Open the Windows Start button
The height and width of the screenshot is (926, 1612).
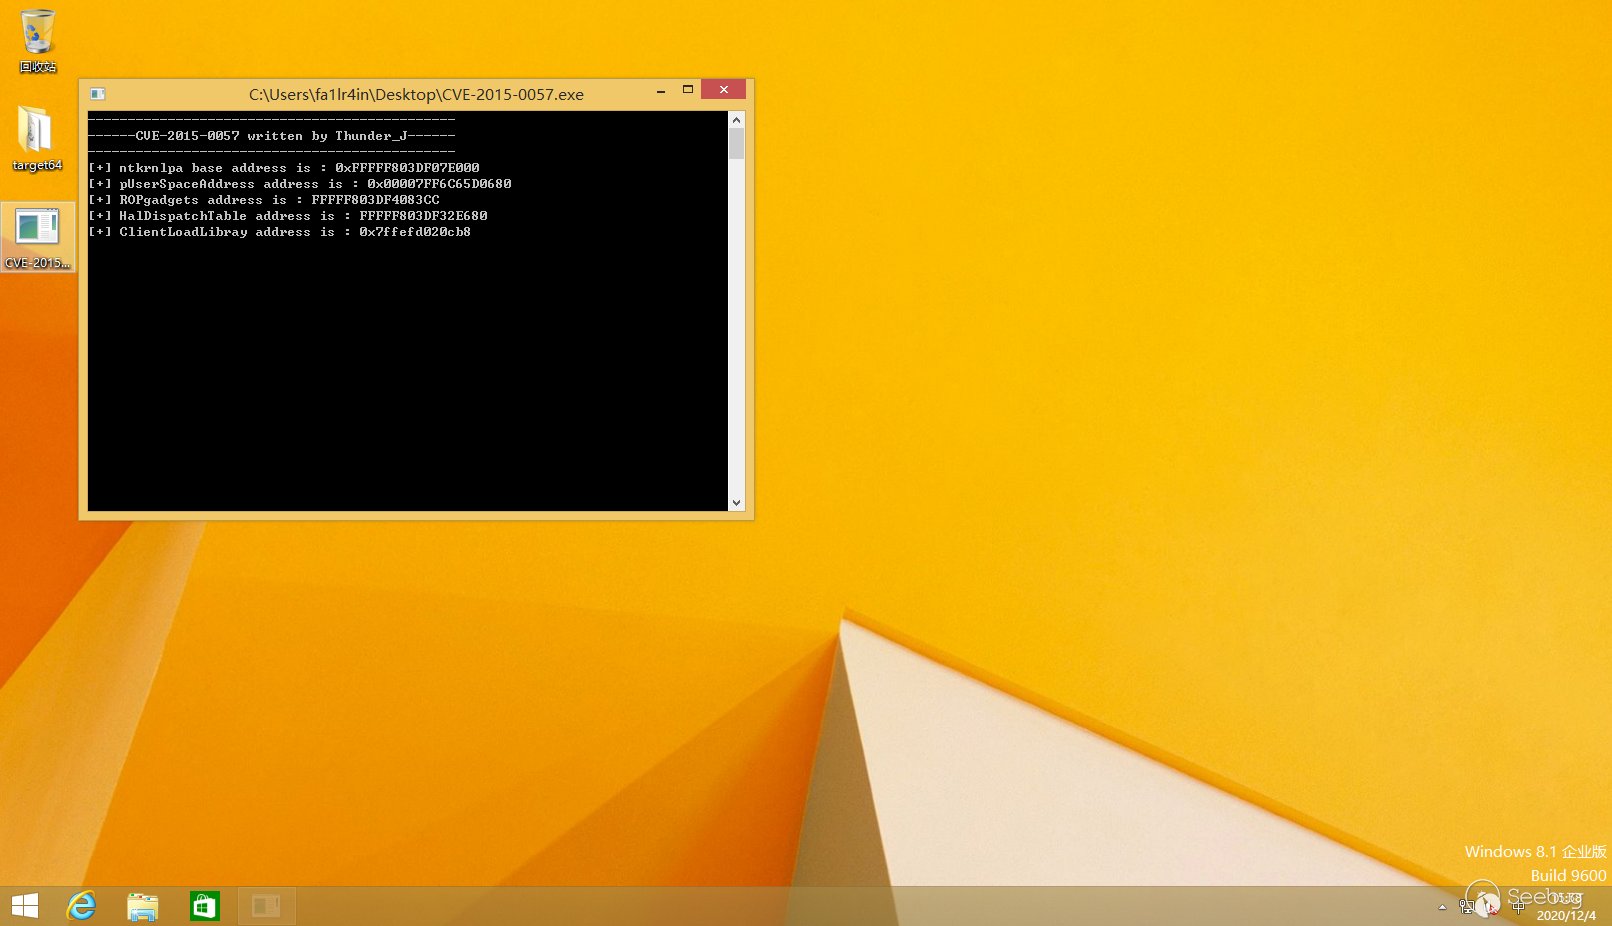point(25,906)
